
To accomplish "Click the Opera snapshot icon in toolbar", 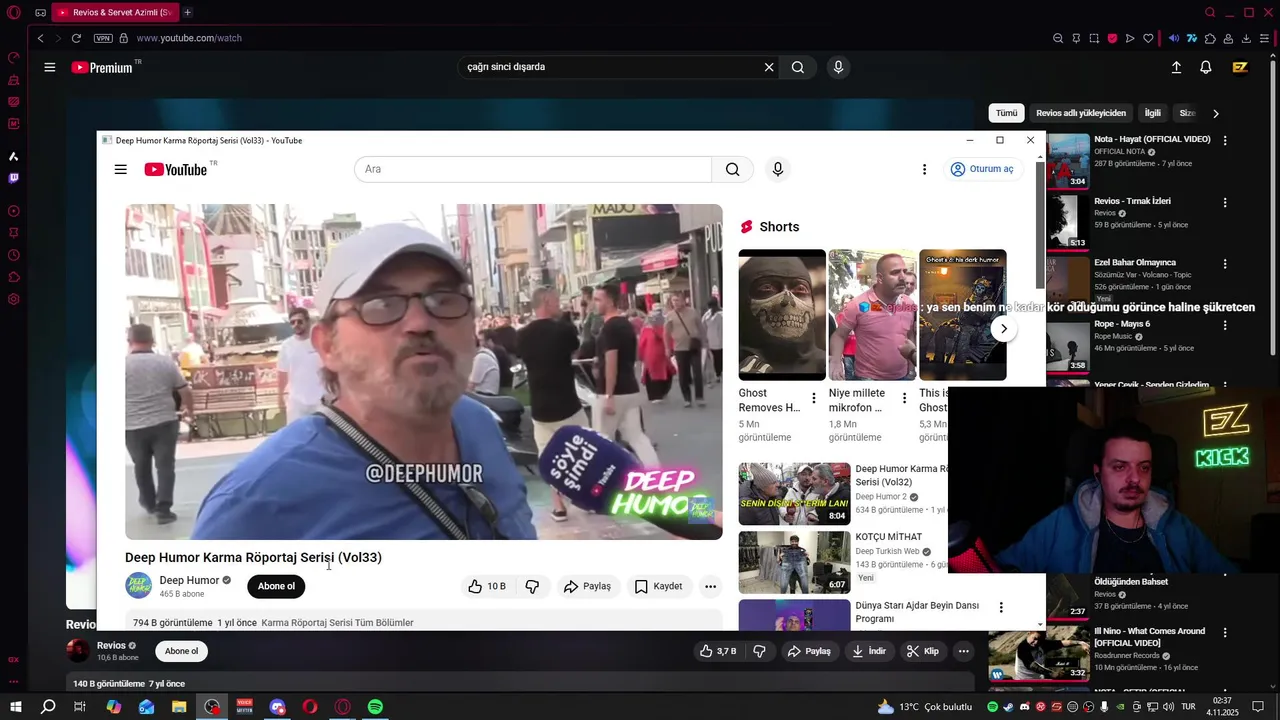I will (x=1094, y=38).
